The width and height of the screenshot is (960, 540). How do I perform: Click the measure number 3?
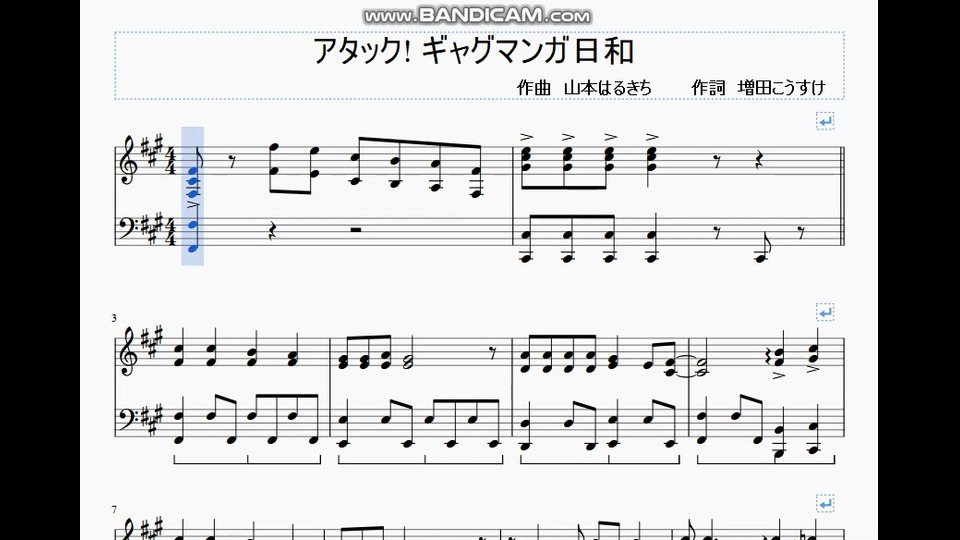114,318
